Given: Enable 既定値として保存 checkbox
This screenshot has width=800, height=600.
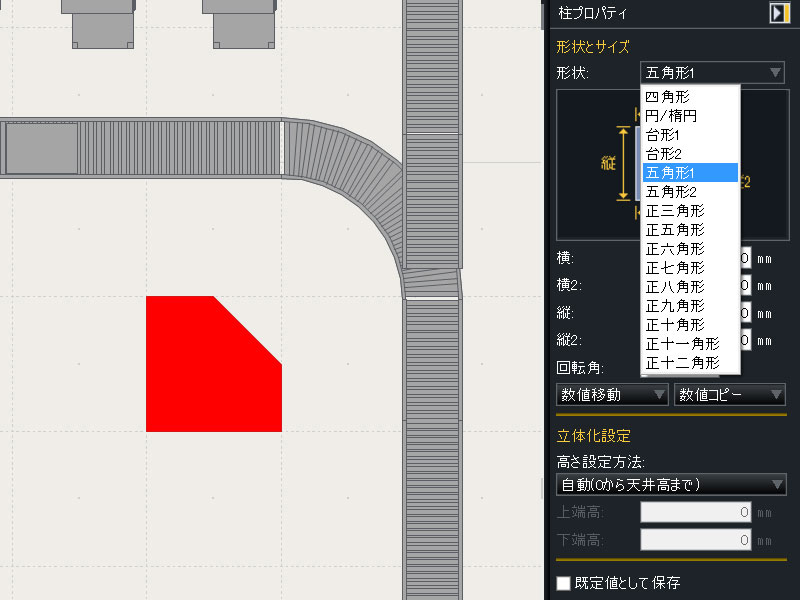Looking at the screenshot, I should 564,583.
